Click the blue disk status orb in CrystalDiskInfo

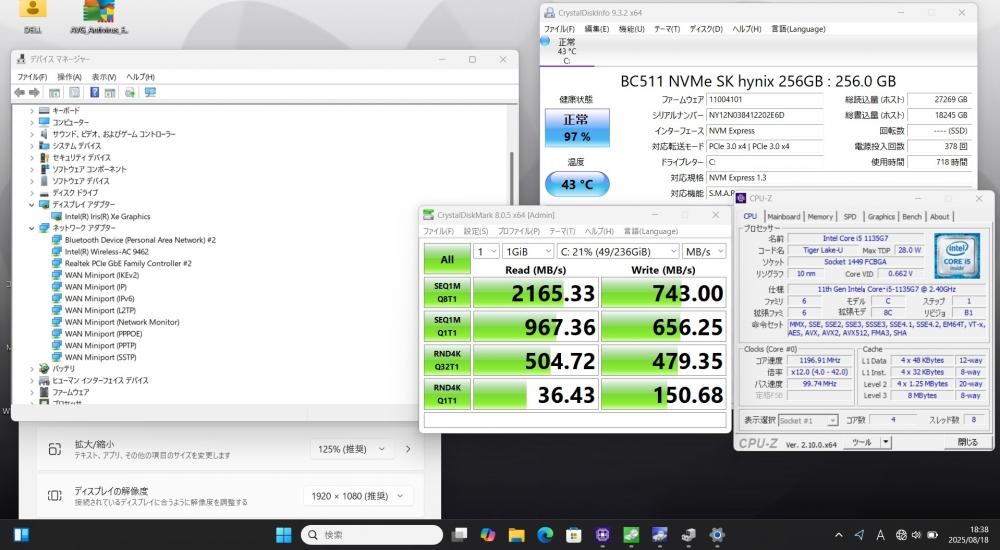tap(545, 41)
